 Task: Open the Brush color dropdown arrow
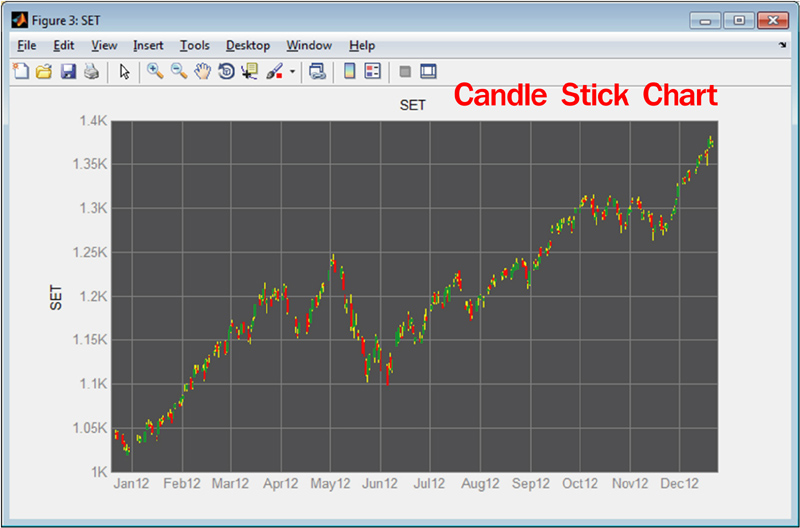tap(292, 71)
